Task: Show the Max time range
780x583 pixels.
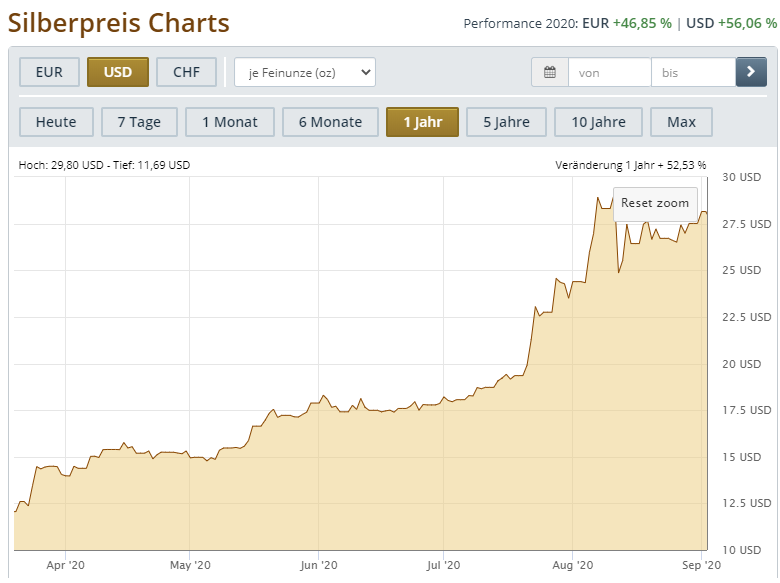Action: [x=681, y=122]
